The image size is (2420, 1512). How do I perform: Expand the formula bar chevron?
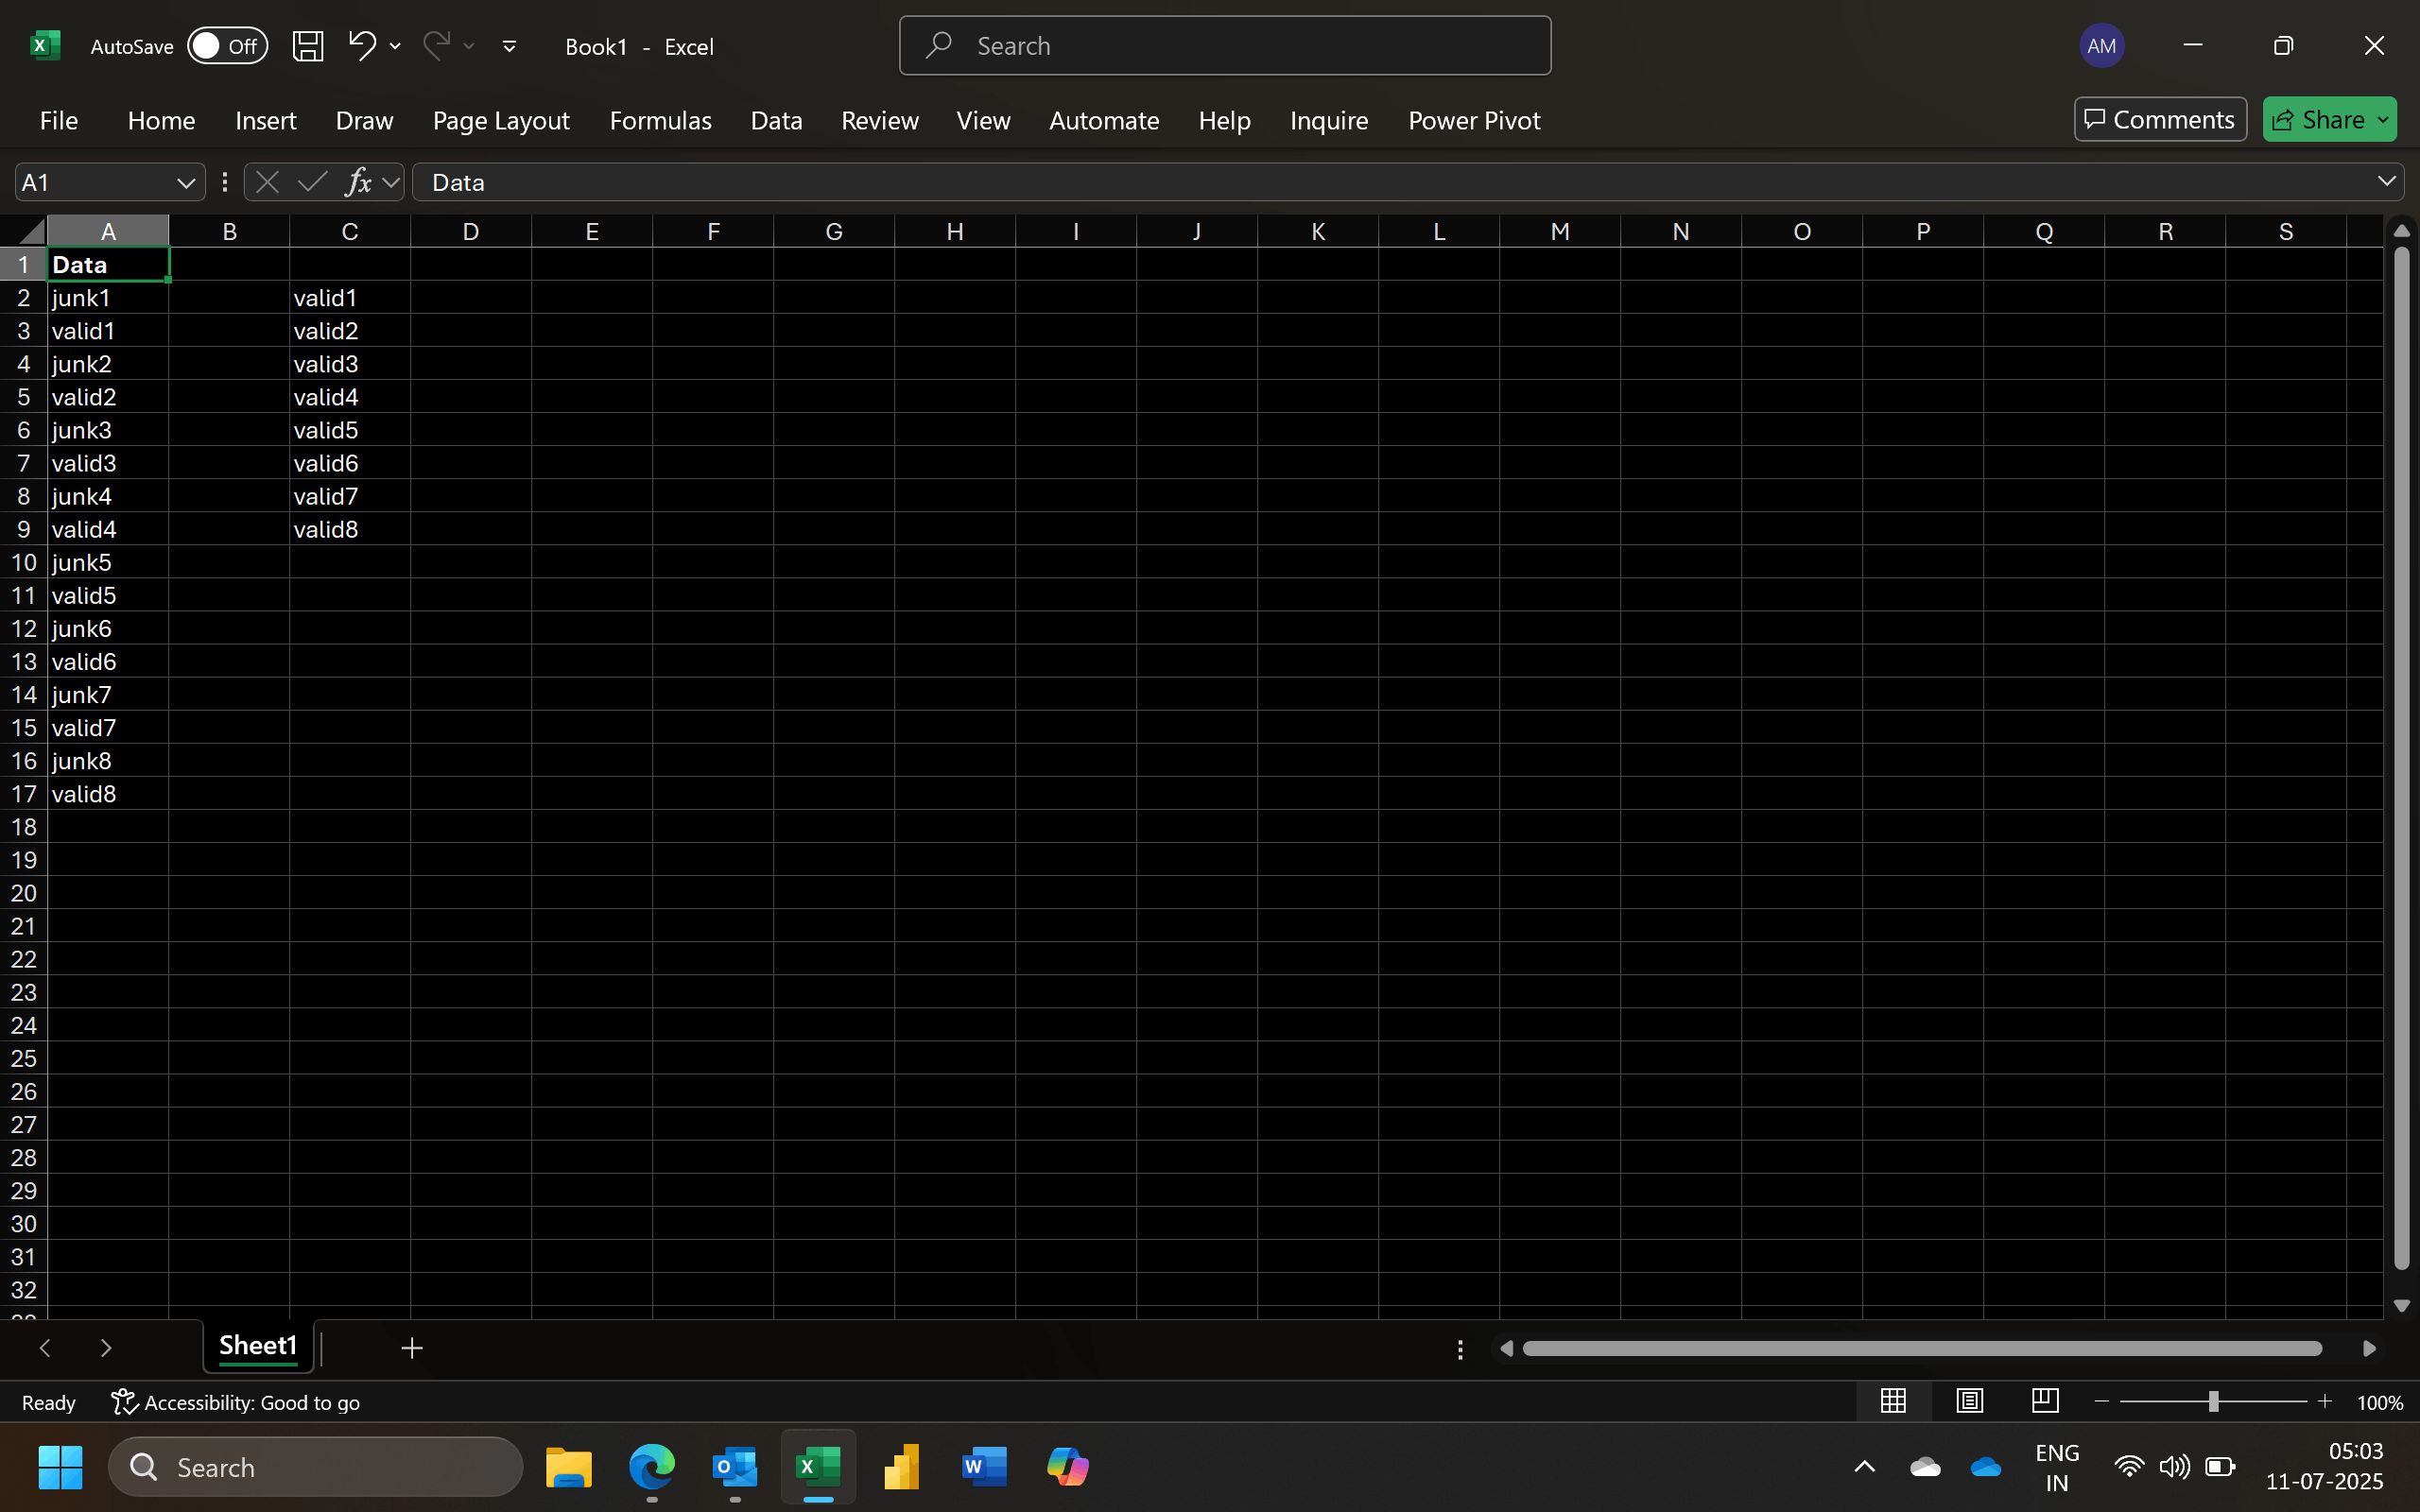[x=2386, y=181]
